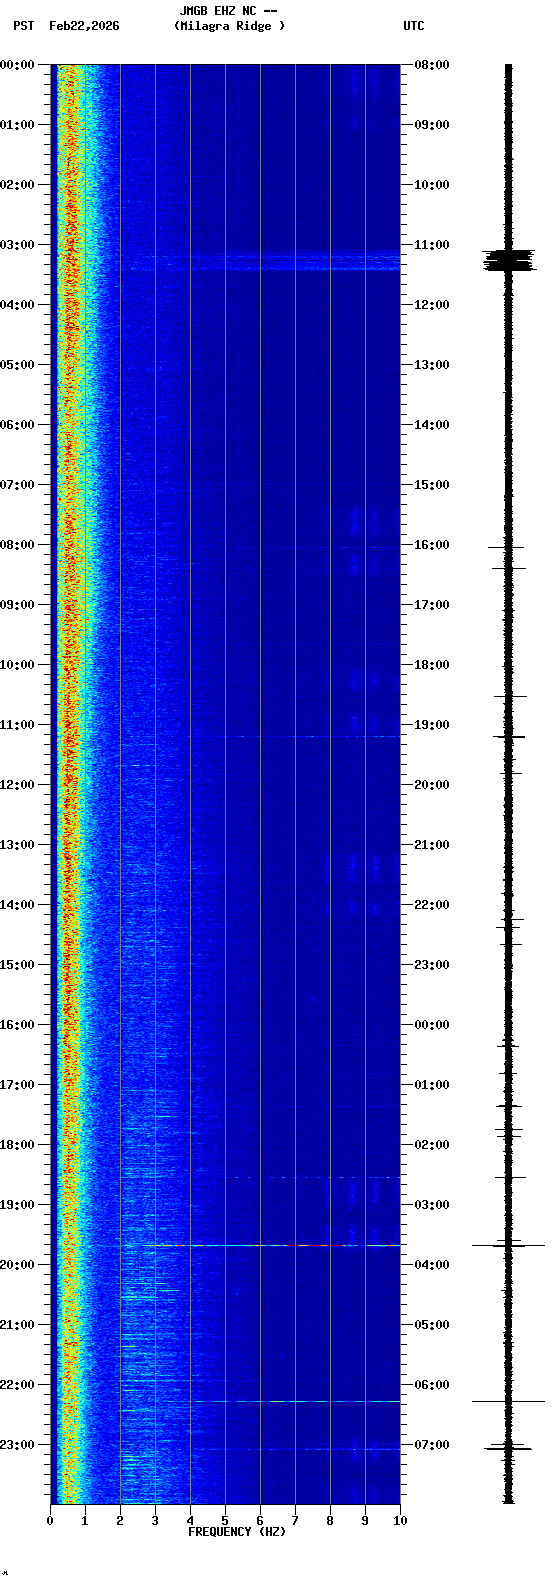Click the station title "JMGB EHZ NC --"
Viewport: 552px width, 1584px height.
point(228,11)
